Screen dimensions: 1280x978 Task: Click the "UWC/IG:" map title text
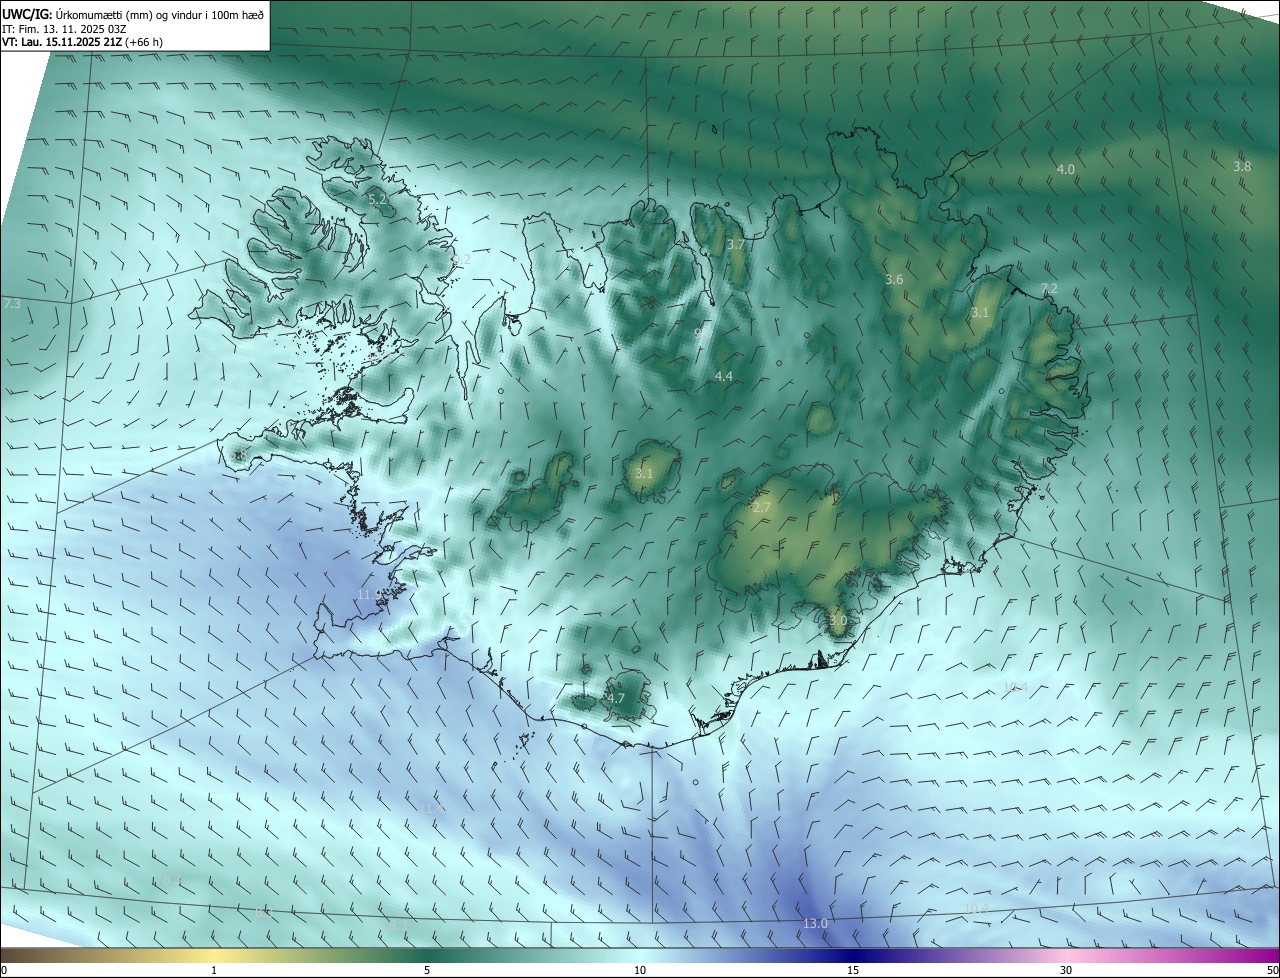[27, 13]
